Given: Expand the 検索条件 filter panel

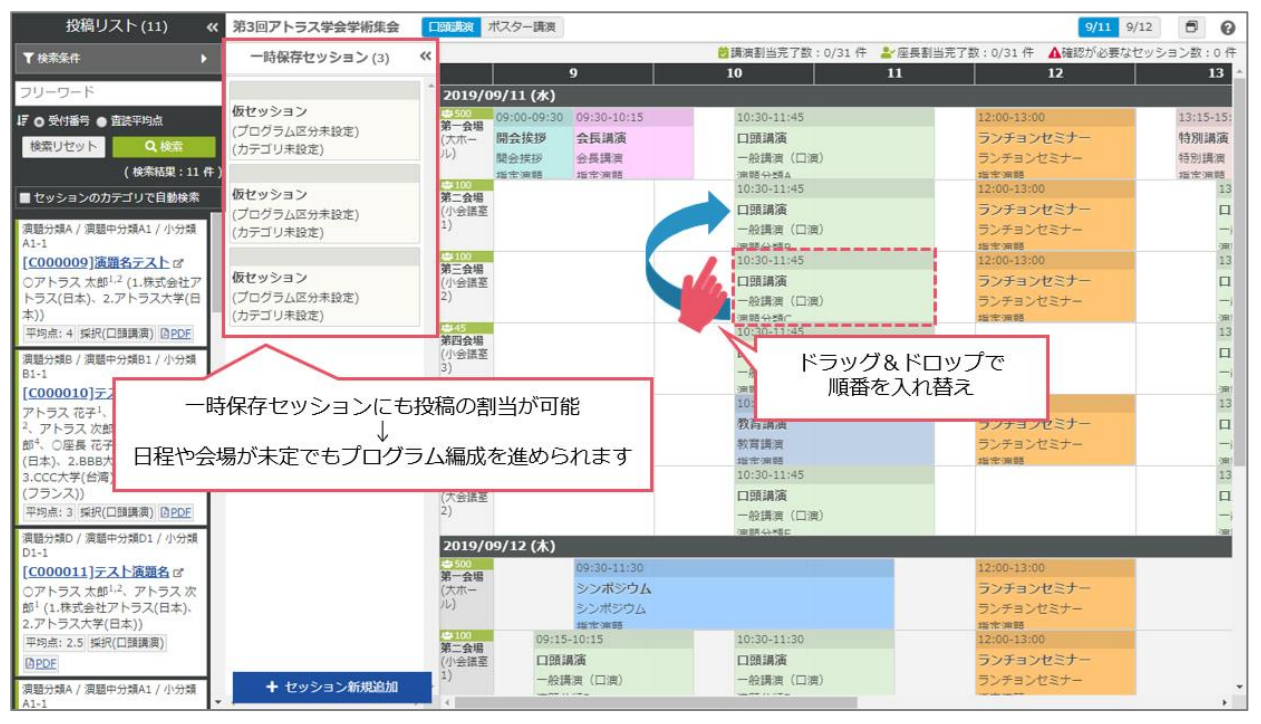Looking at the screenshot, I should (114, 59).
